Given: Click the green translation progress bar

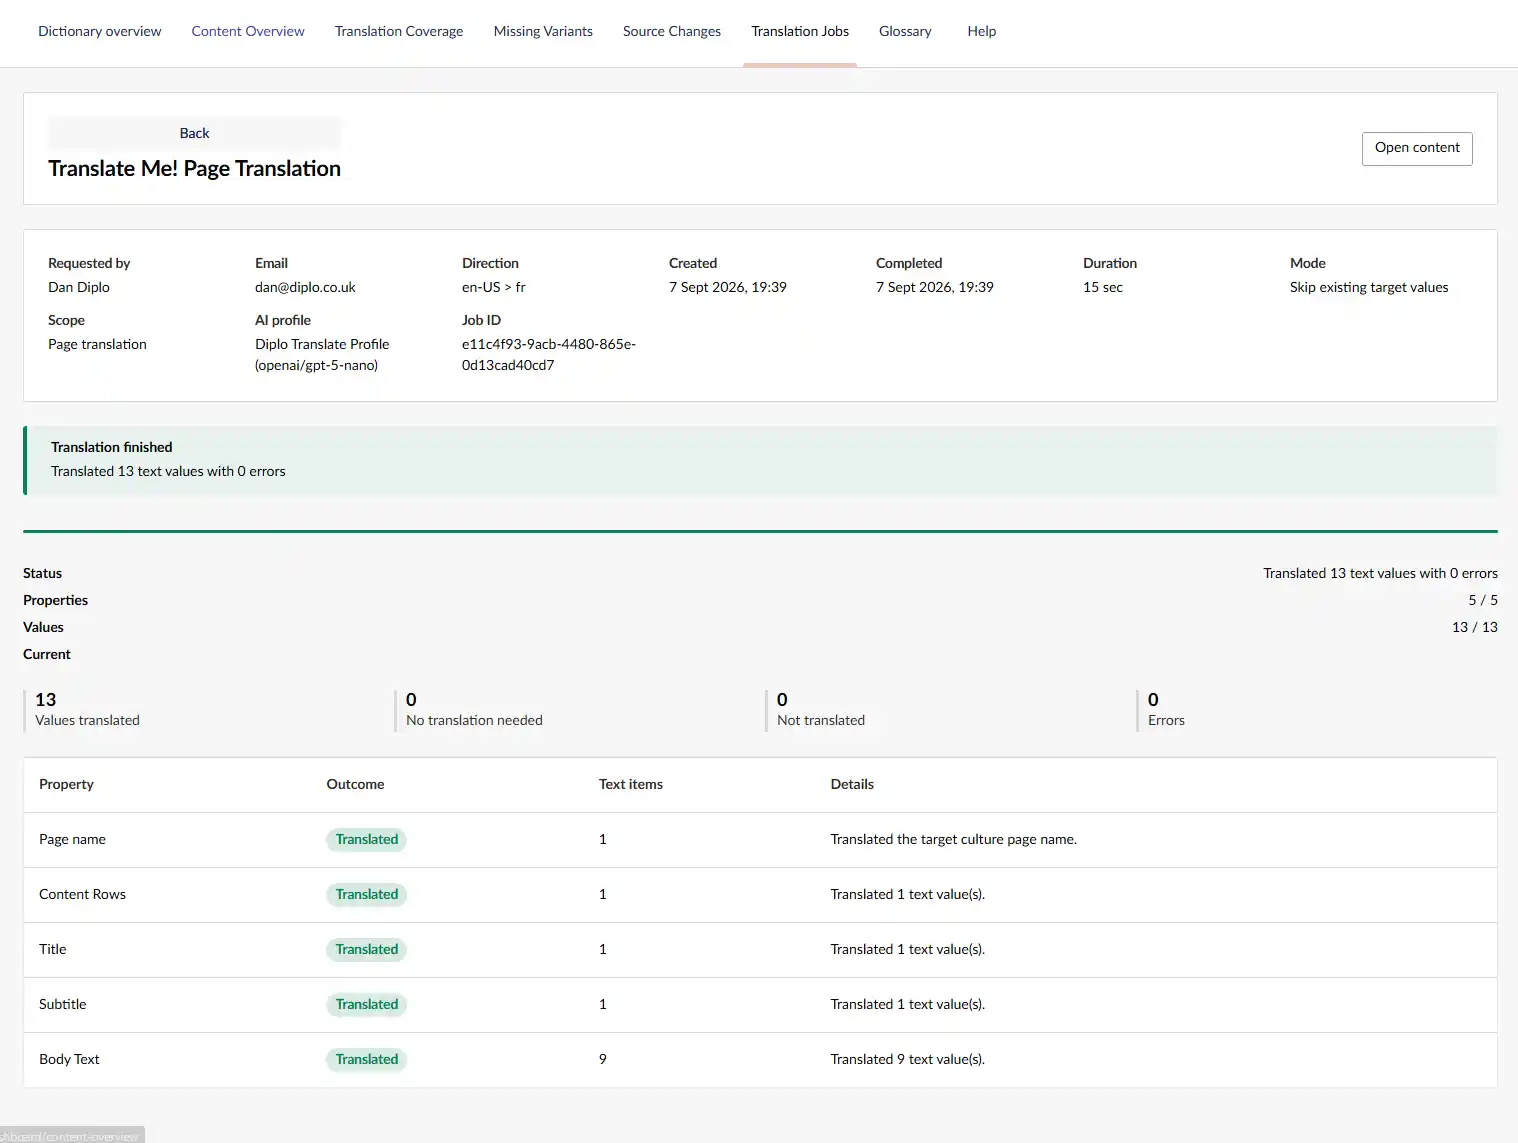Looking at the screenshot, I should coord(760,531).
